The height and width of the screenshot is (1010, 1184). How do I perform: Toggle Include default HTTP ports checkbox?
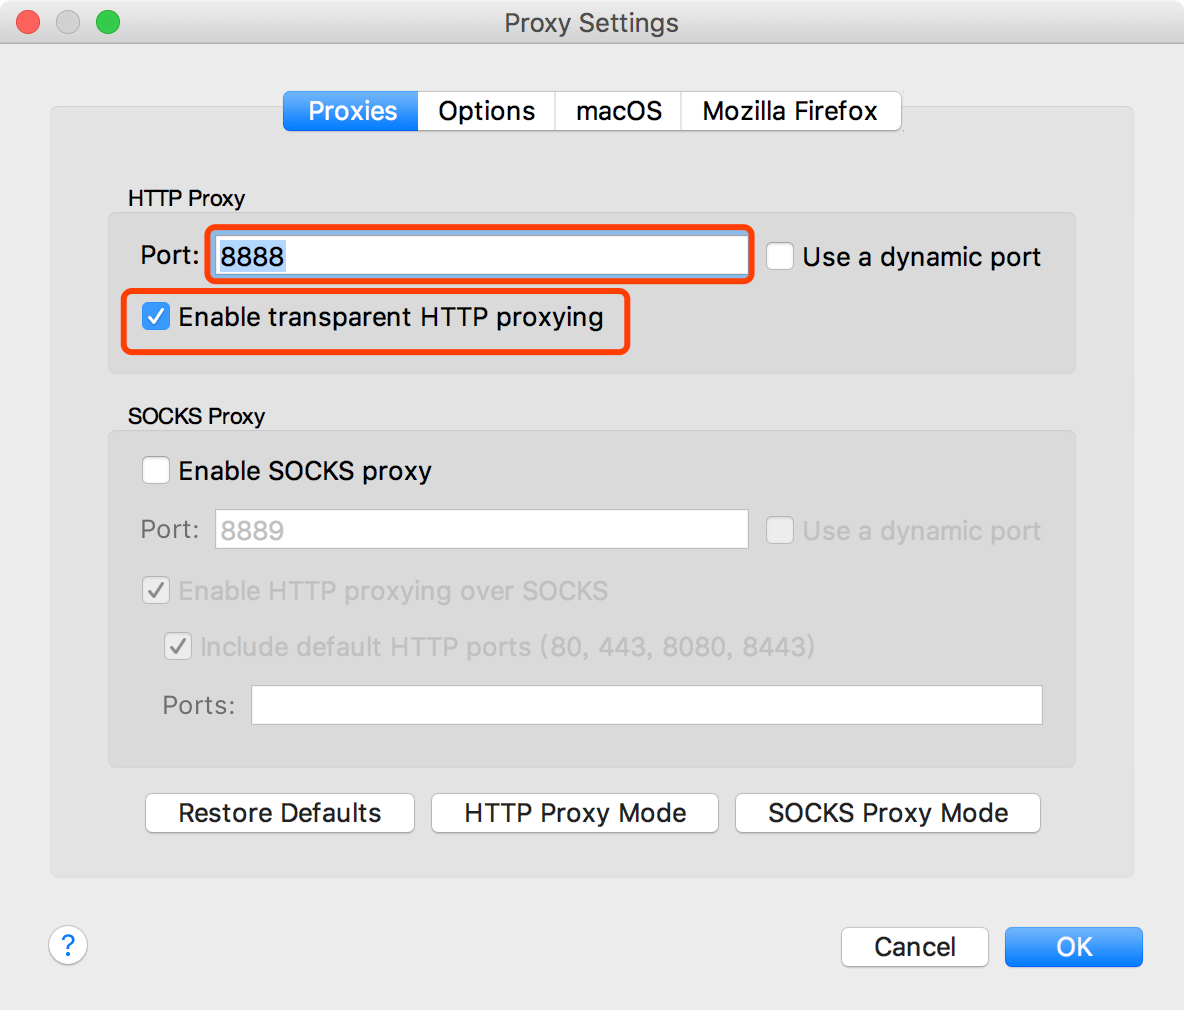[x=178, y=647]
